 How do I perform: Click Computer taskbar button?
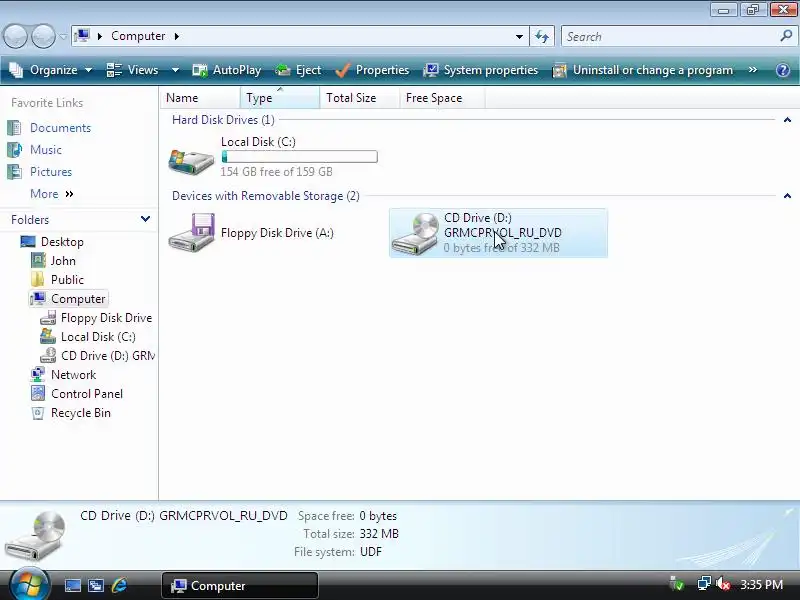coord(240,585)
